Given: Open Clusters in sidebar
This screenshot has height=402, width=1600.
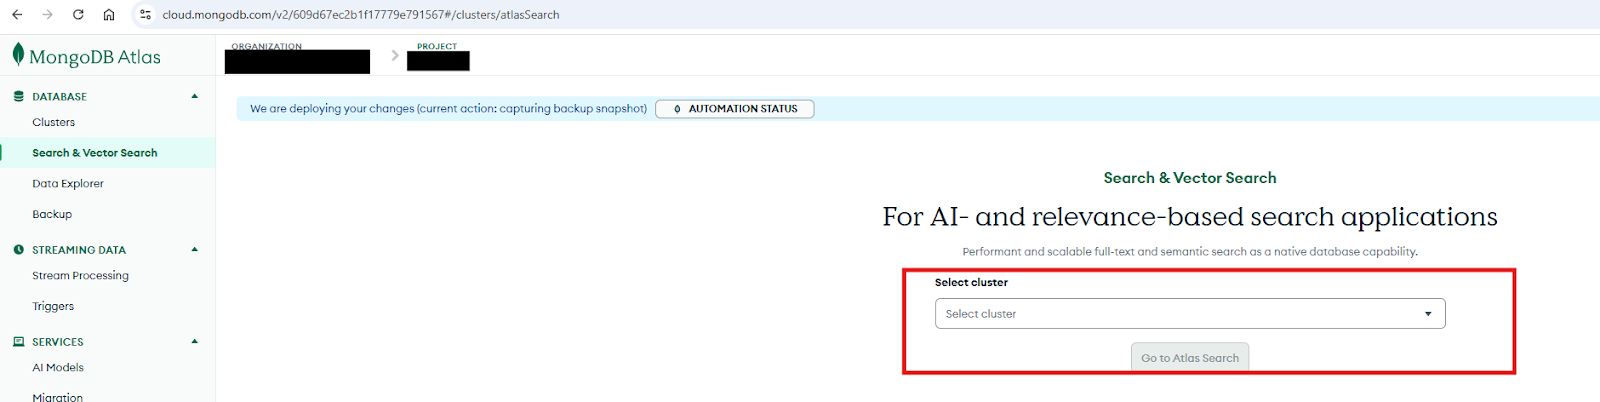Looking at the screenshot, I should [x=53, y=122].
